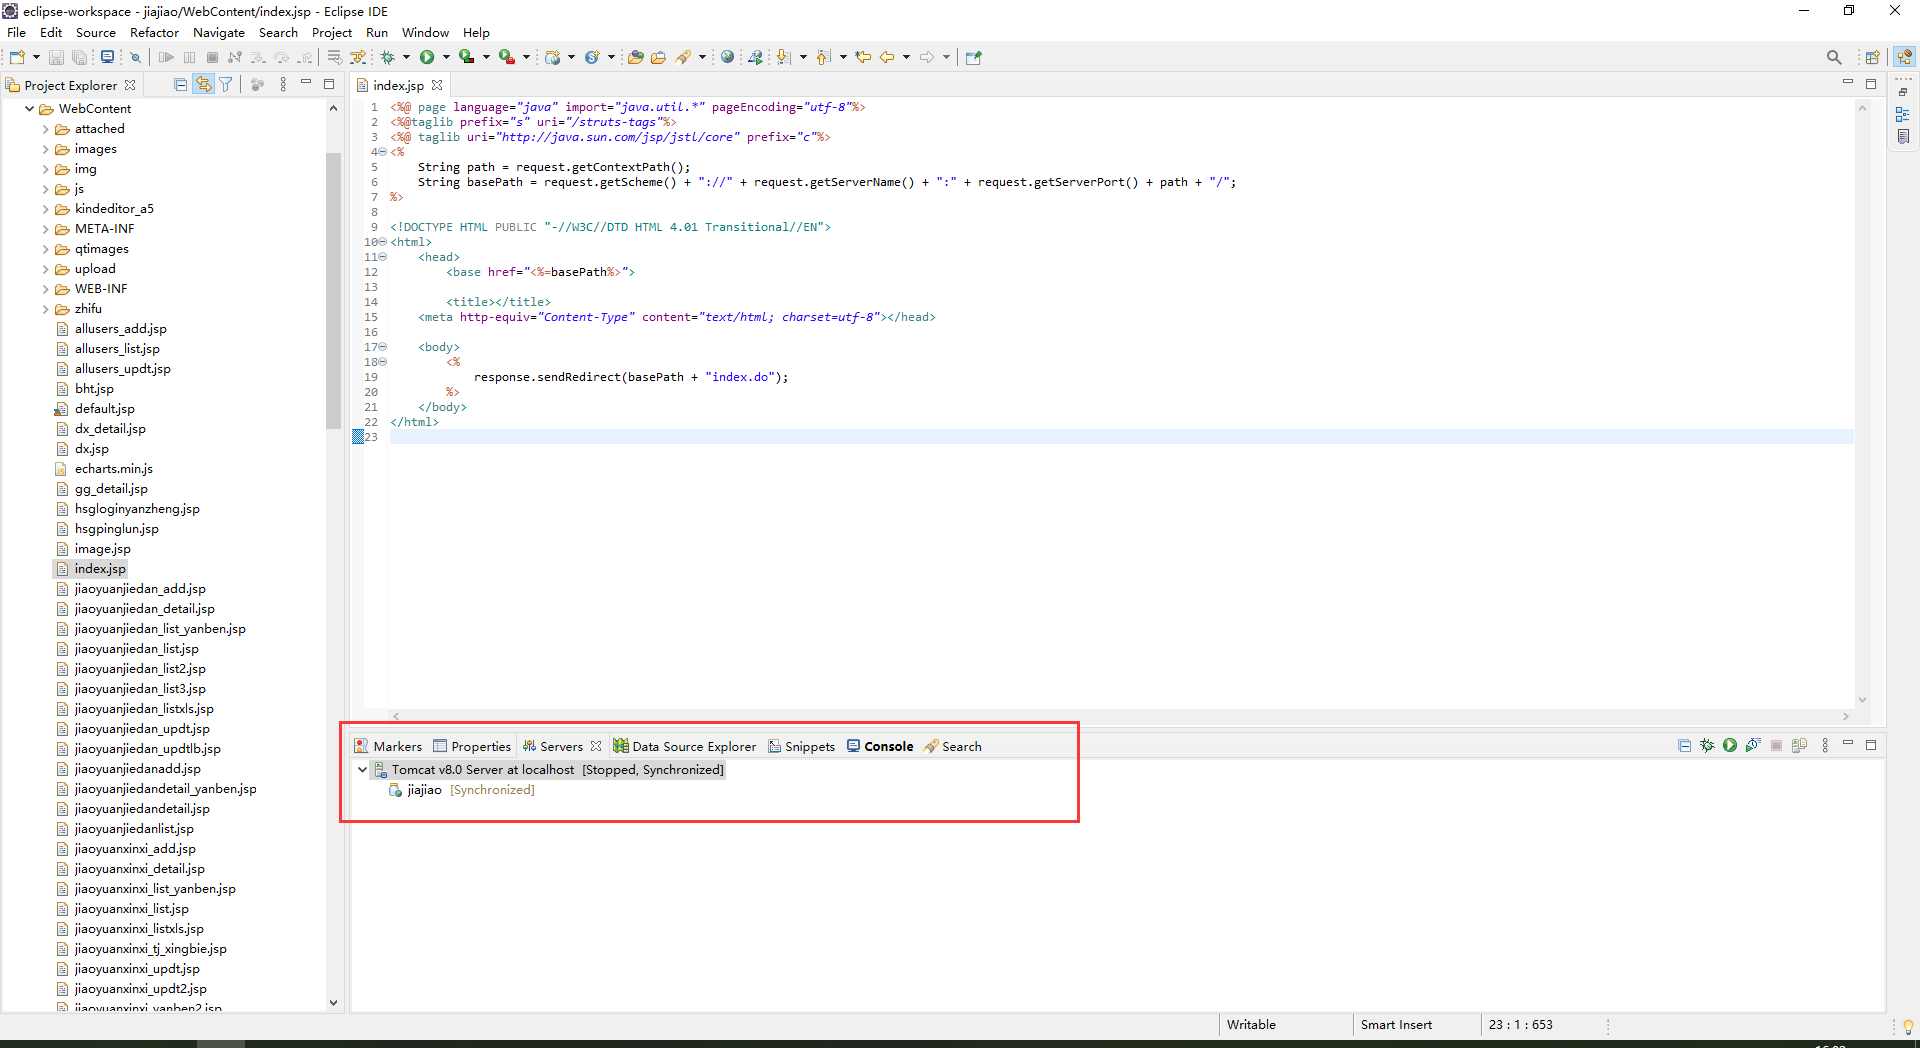Click the toolbar search magnifier icon
Screen dimensions: 1920x1048
point(1834,57)
